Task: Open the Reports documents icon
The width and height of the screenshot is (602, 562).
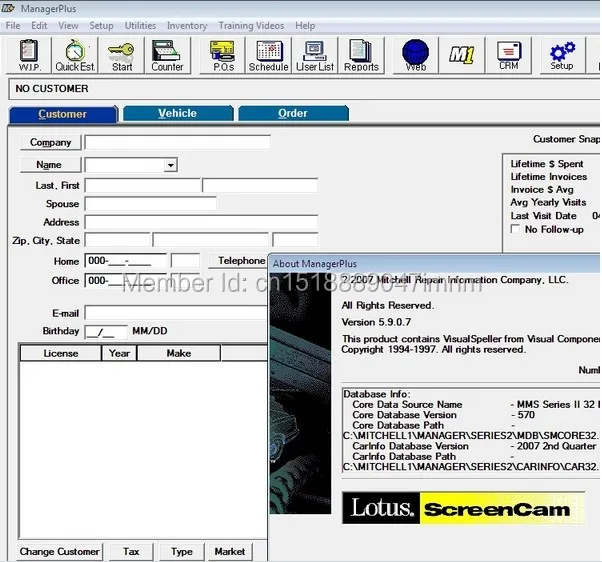Action: point(361,55)
